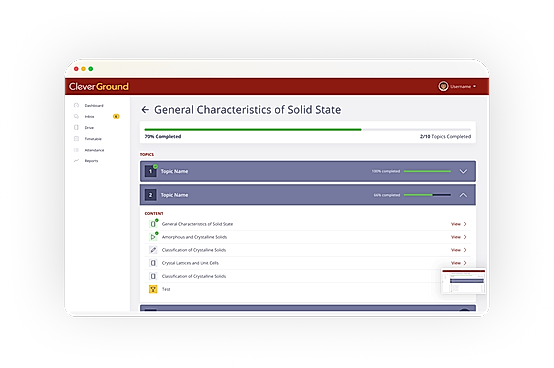View General Characteristics of Solid State content

459,224
